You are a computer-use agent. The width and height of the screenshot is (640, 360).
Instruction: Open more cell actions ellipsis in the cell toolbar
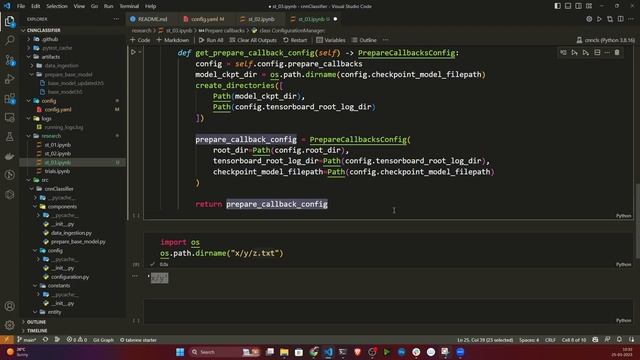607,53
